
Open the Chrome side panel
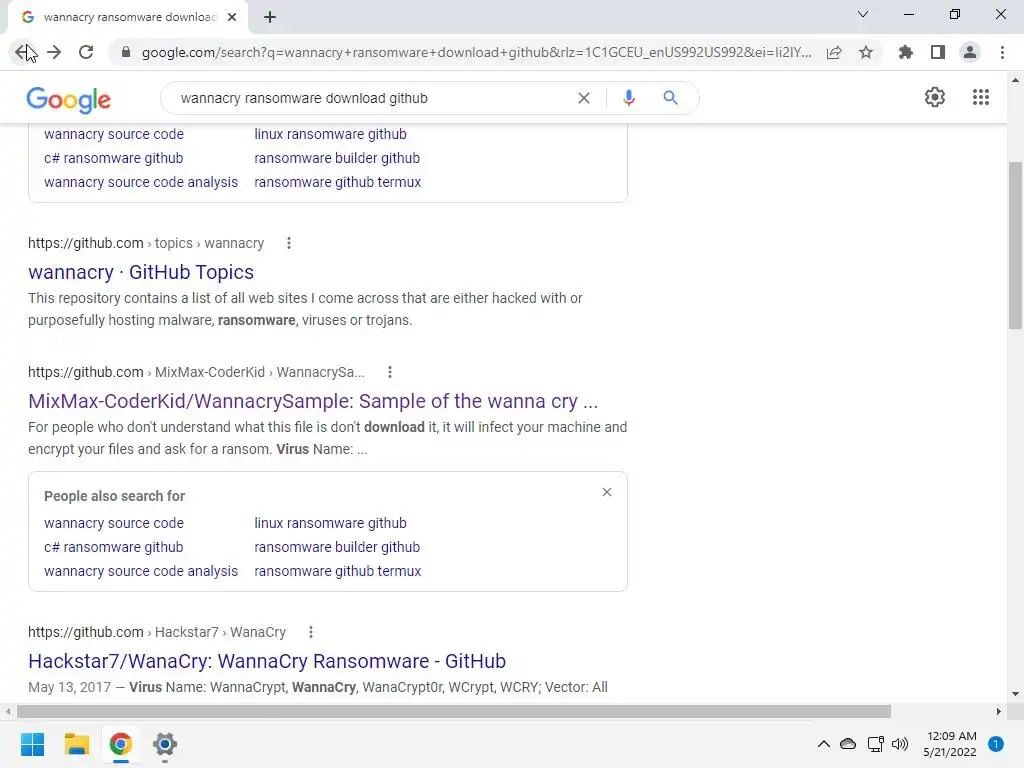tap(938, 52)
